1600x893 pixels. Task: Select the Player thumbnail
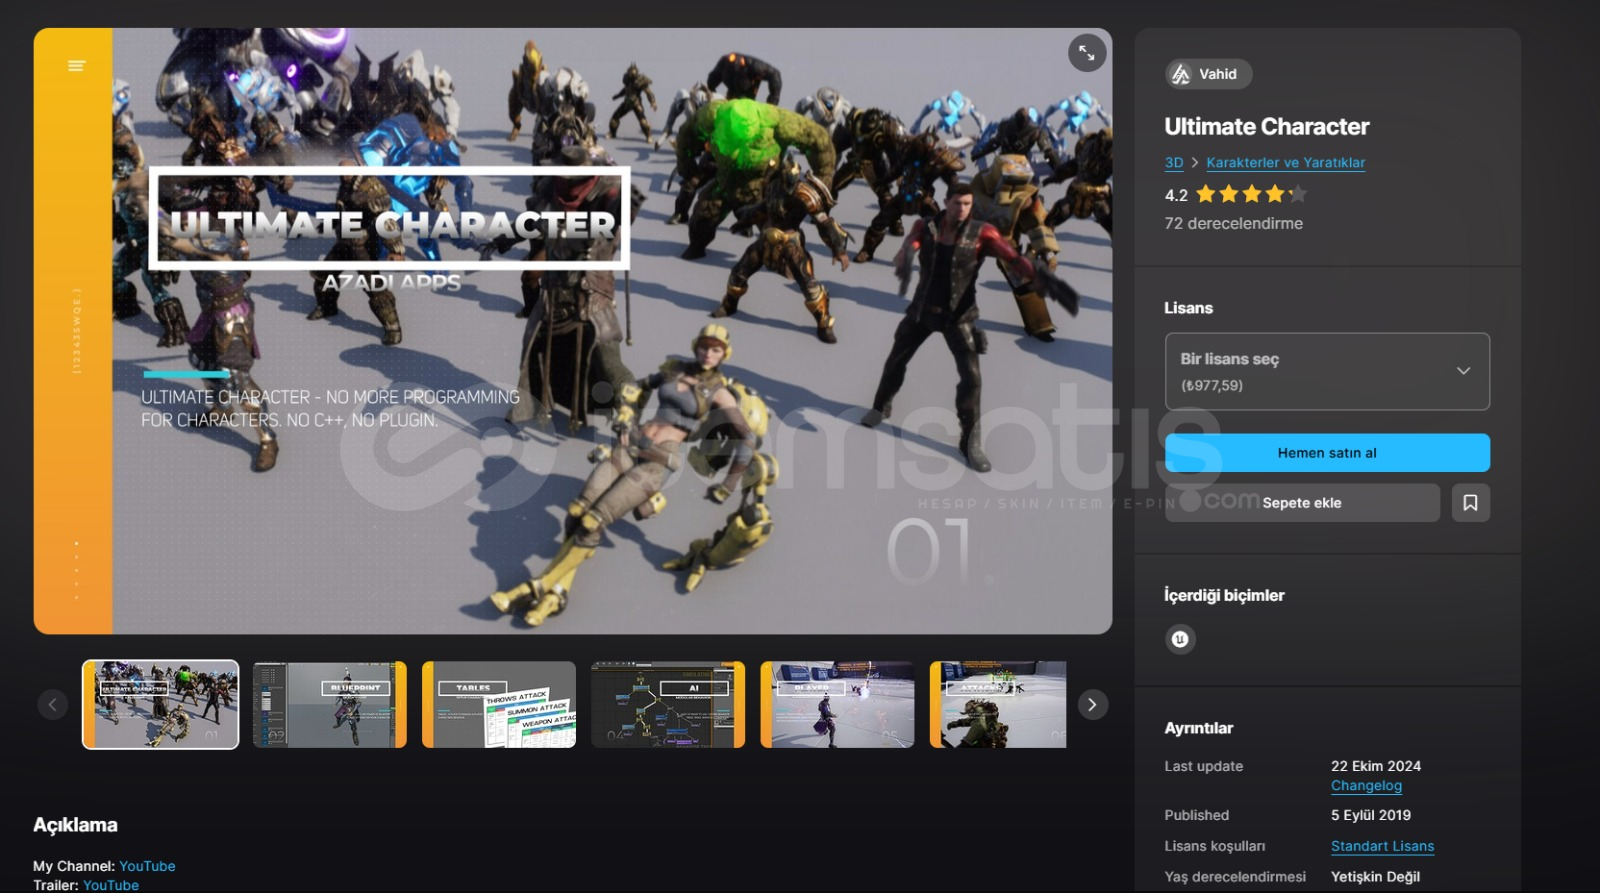[x=837, y=704]
